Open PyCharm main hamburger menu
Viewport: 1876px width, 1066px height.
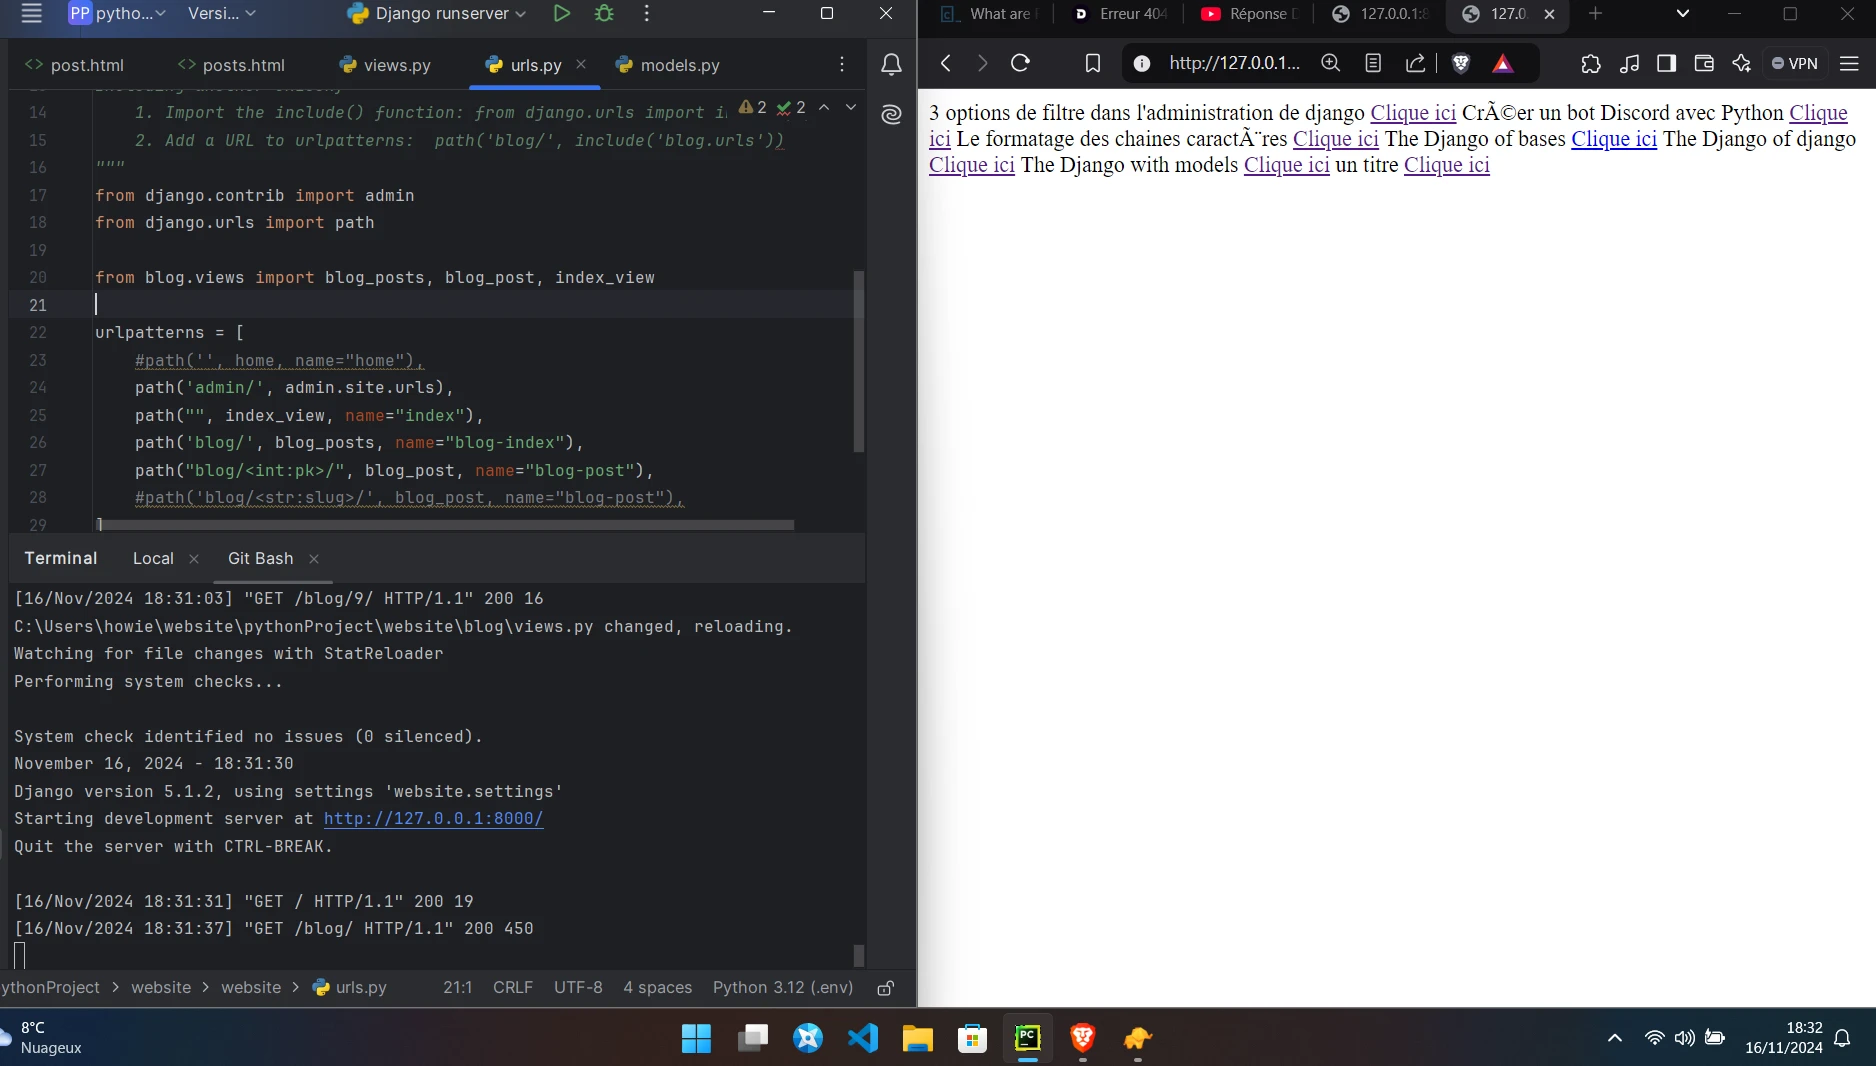pos(31,14)
